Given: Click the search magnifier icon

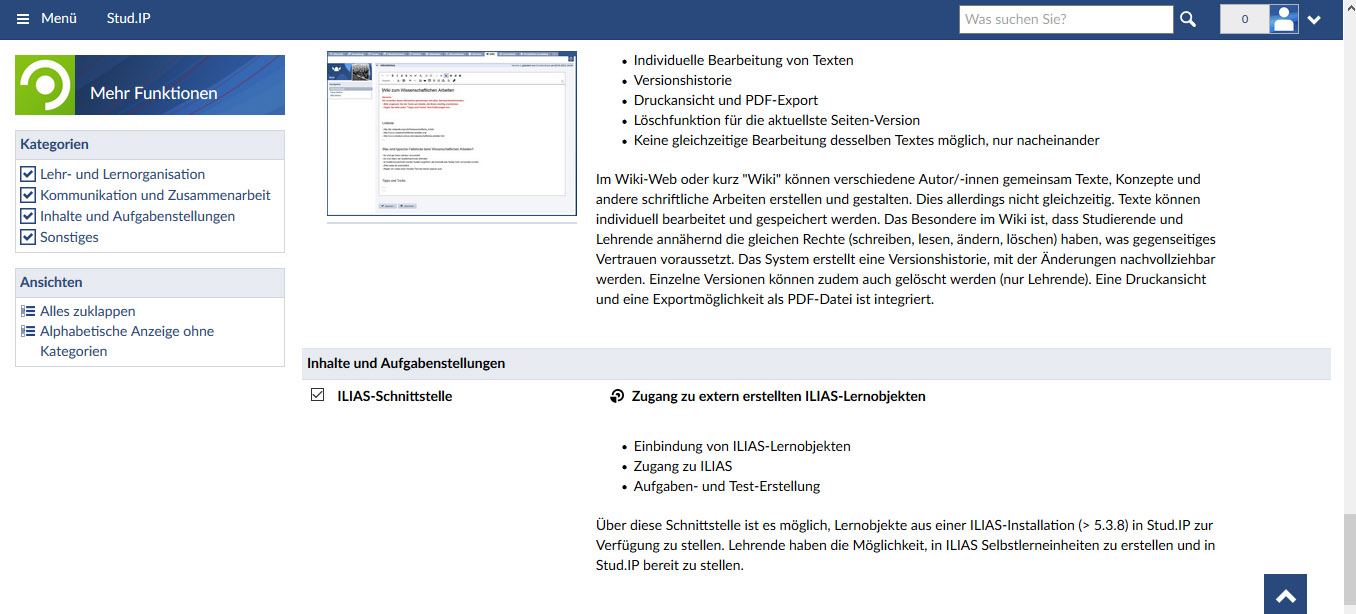Looking at the screenshot, I should 1188,19.
